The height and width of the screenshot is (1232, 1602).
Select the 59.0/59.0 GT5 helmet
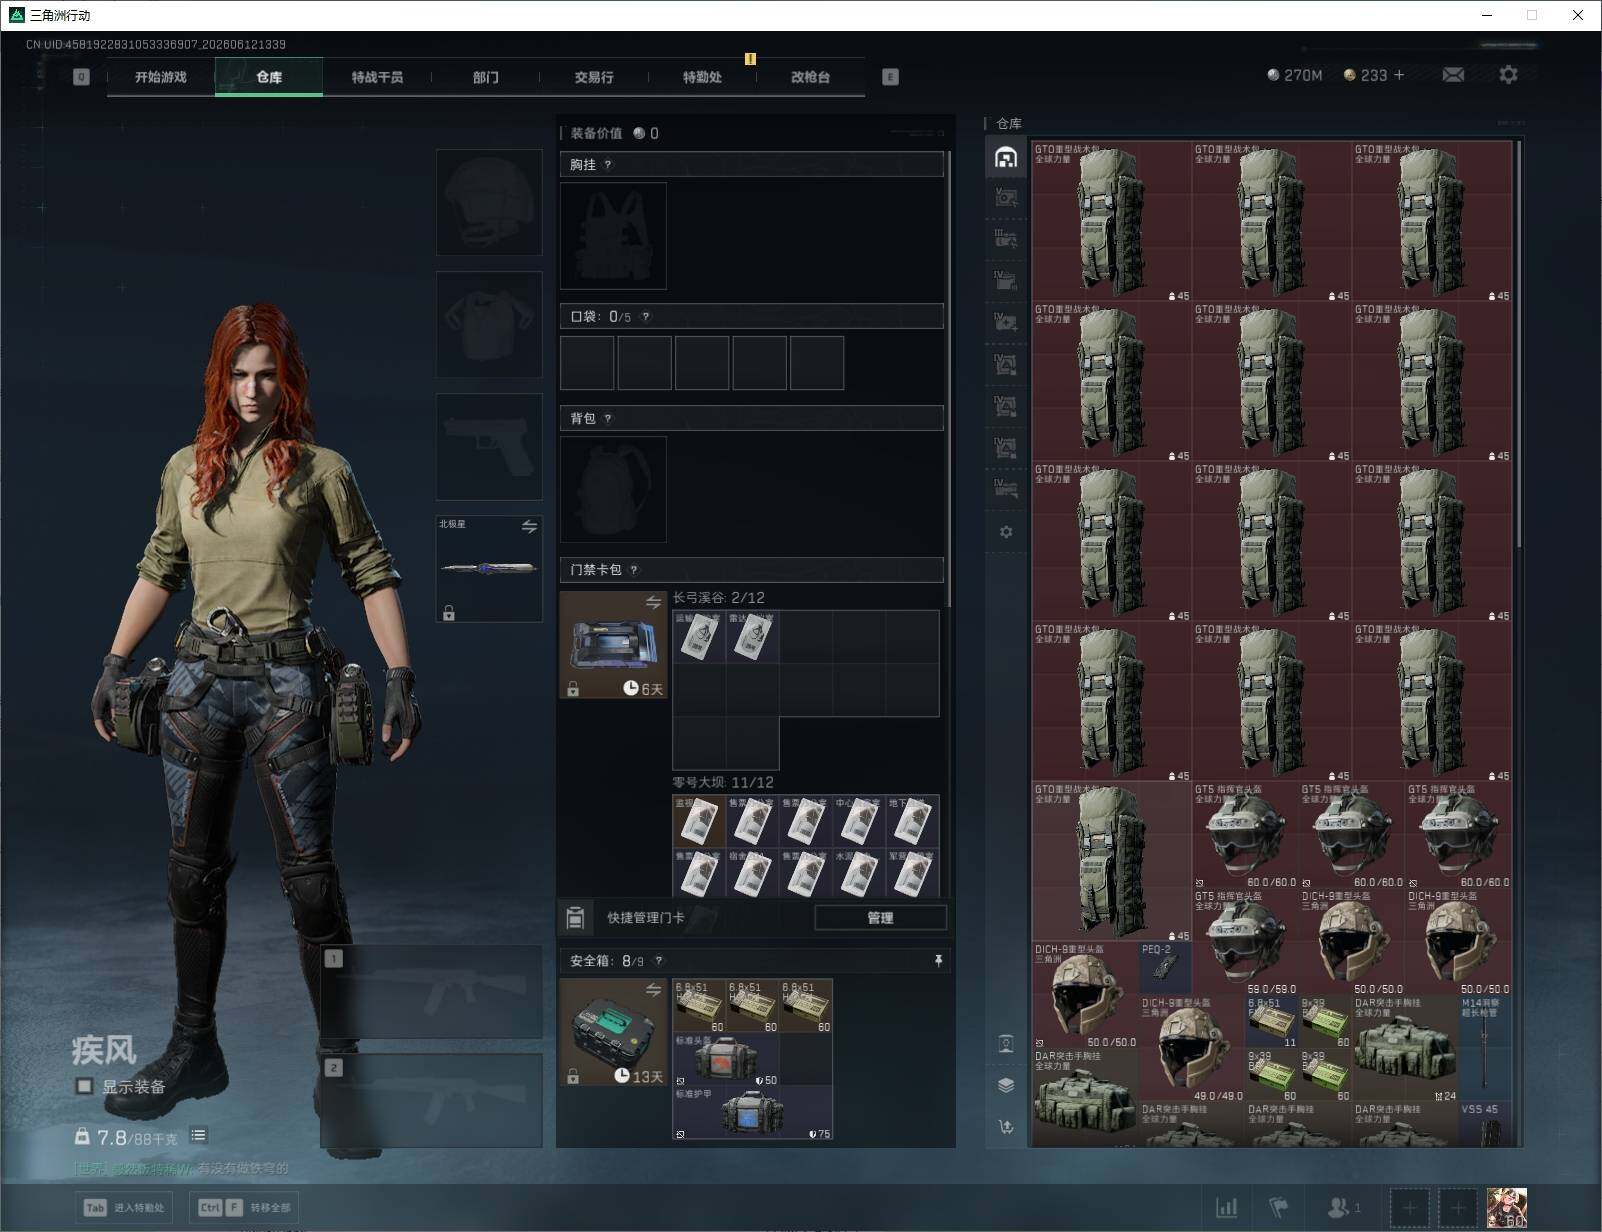pyautogui.click(x=1245, y=942)
